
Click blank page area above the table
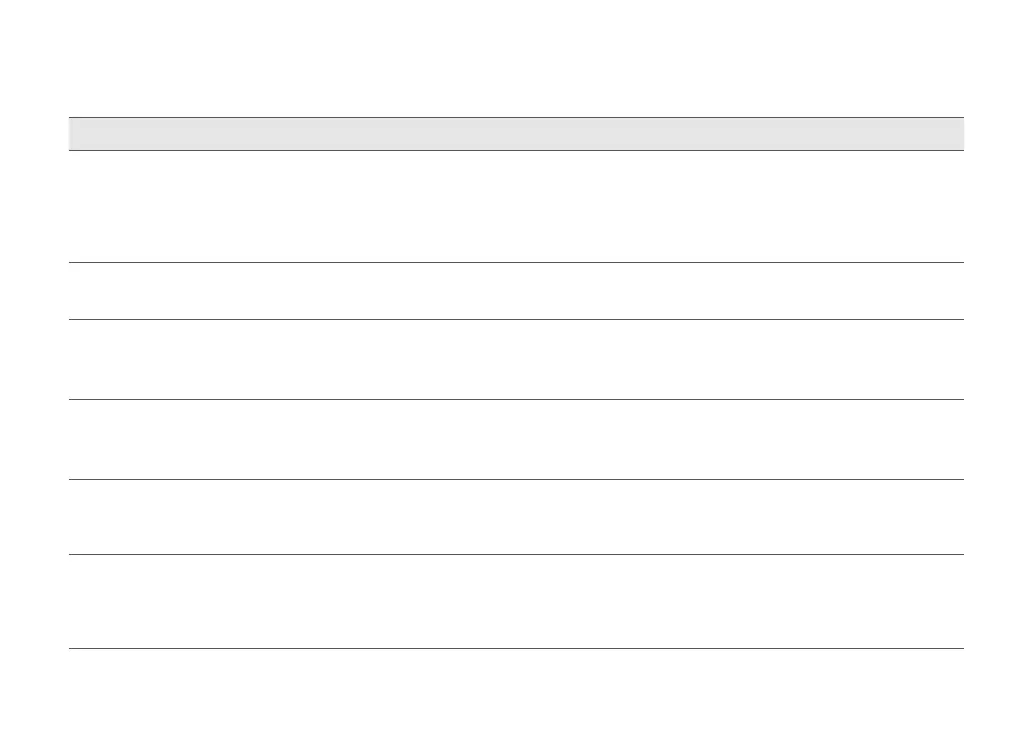click(516, 58)
